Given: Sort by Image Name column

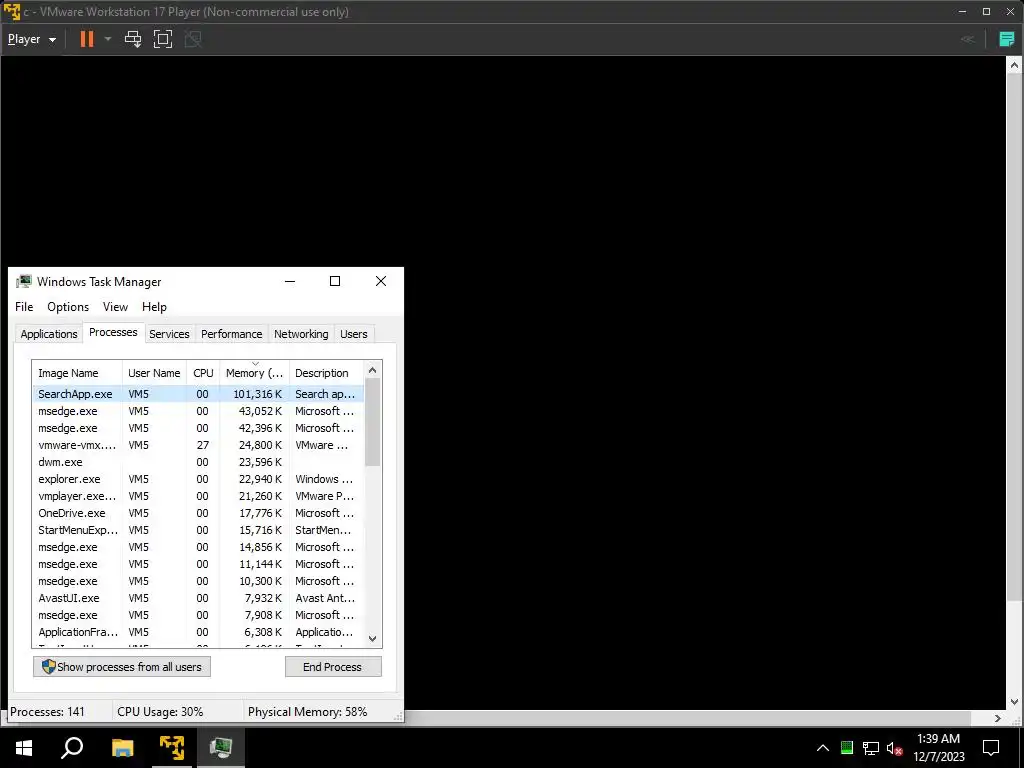Looking at the screenshot, I should (77, 373).
